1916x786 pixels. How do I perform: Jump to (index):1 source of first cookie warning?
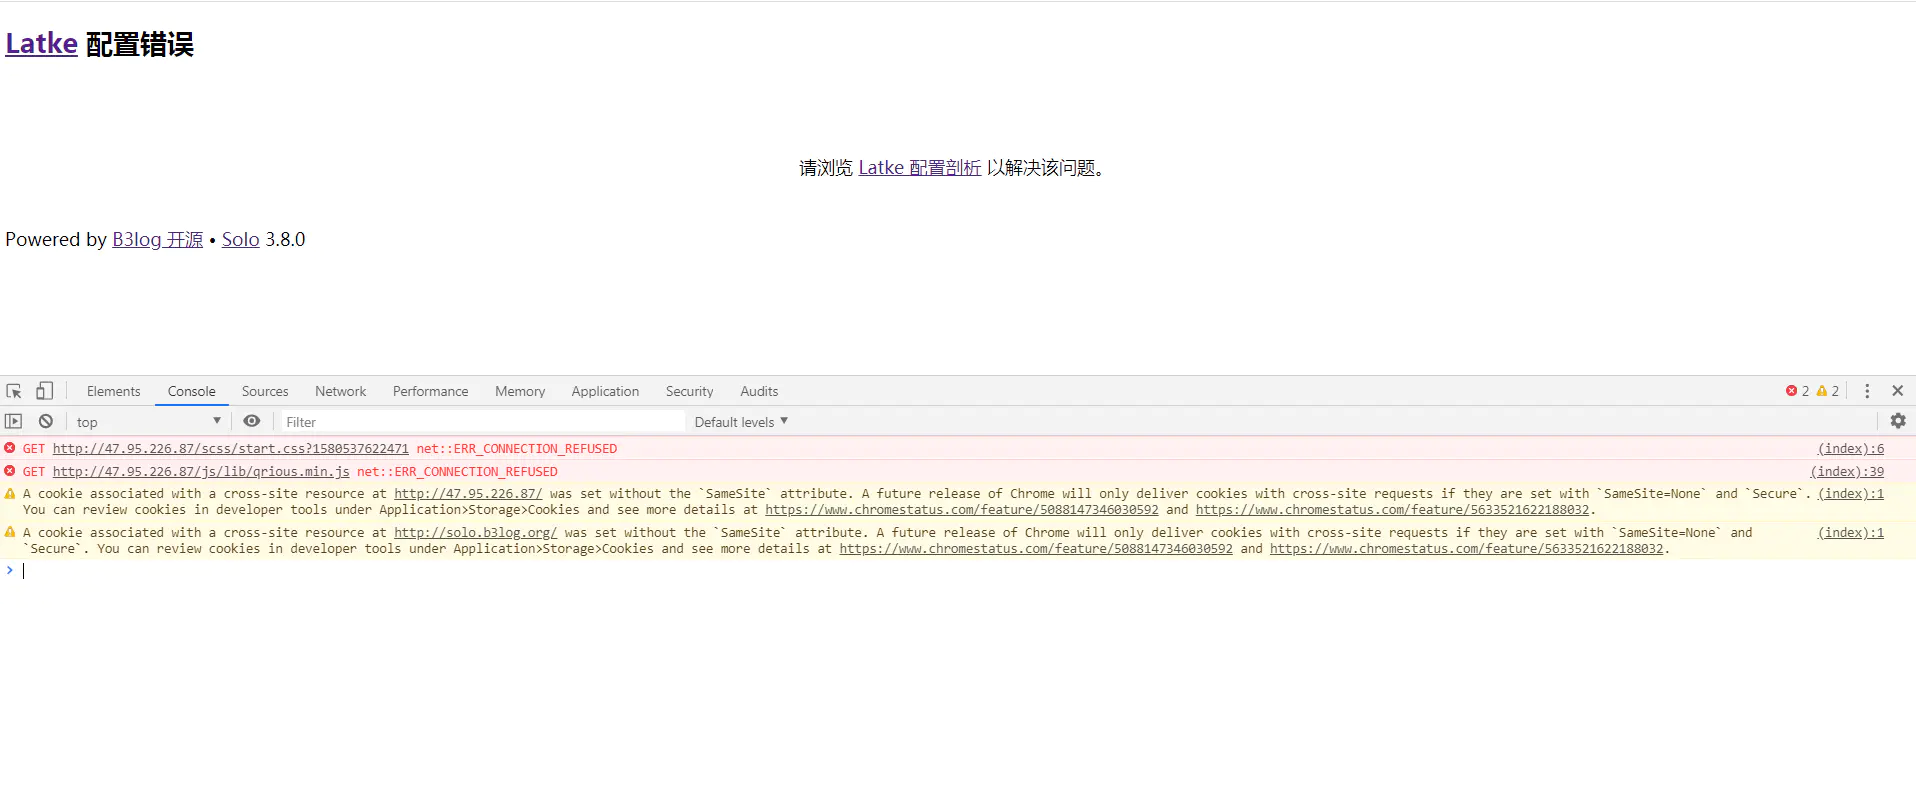click(x=1850, y=494)
